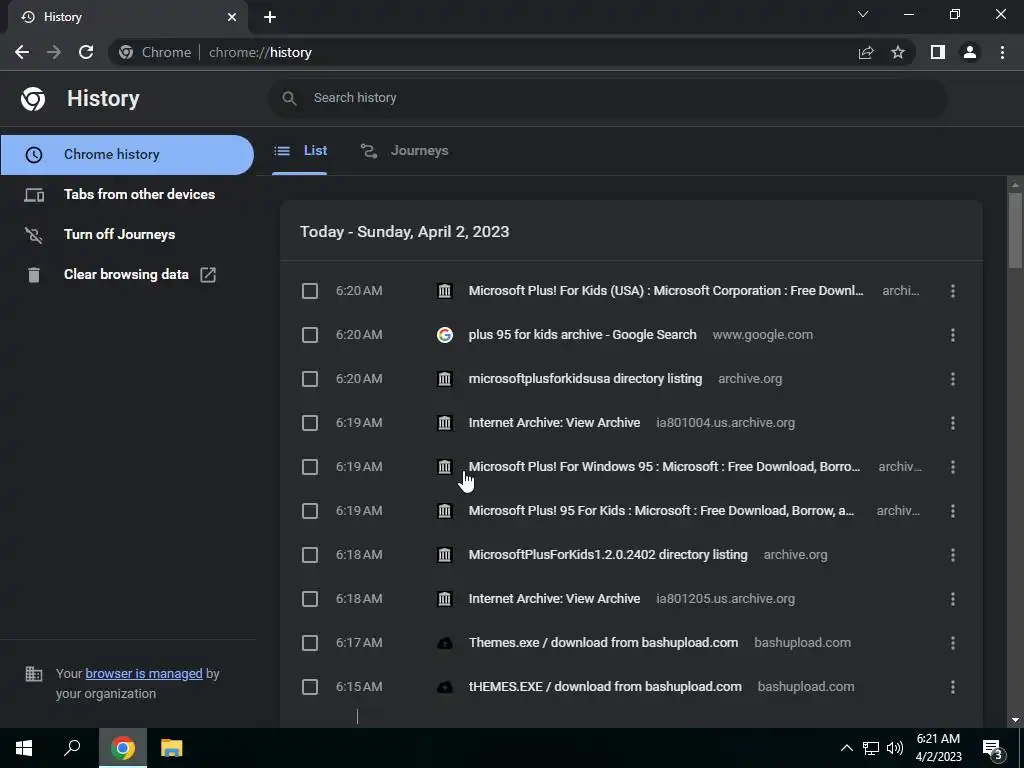This screenshot has height=768, width=1024.
Task: Switch to the List tab
Action: [300, 151]
